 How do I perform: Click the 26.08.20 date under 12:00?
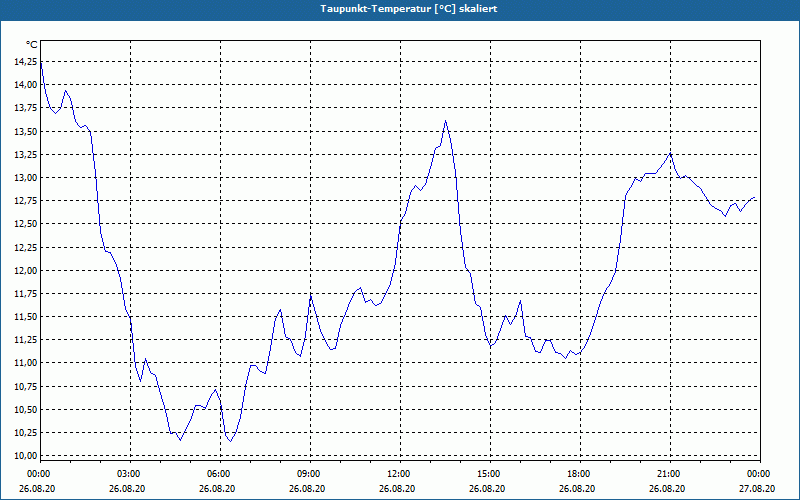[x=397, y=488]
